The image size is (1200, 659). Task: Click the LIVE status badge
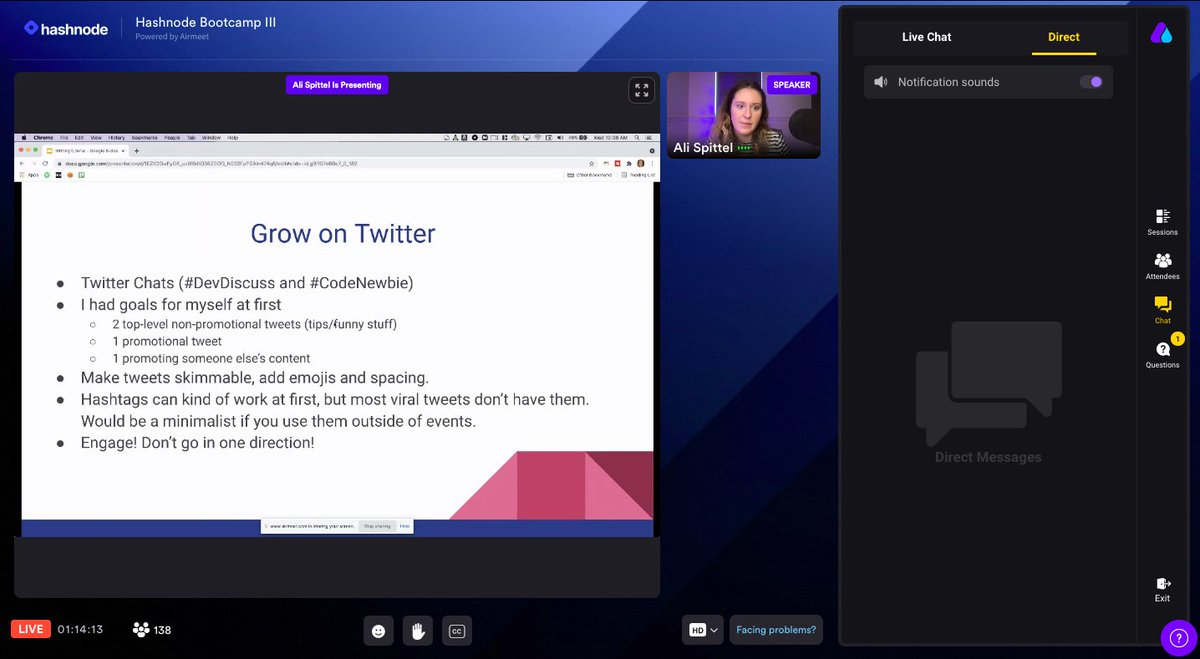pyautogui.click(x=30, y=629)
